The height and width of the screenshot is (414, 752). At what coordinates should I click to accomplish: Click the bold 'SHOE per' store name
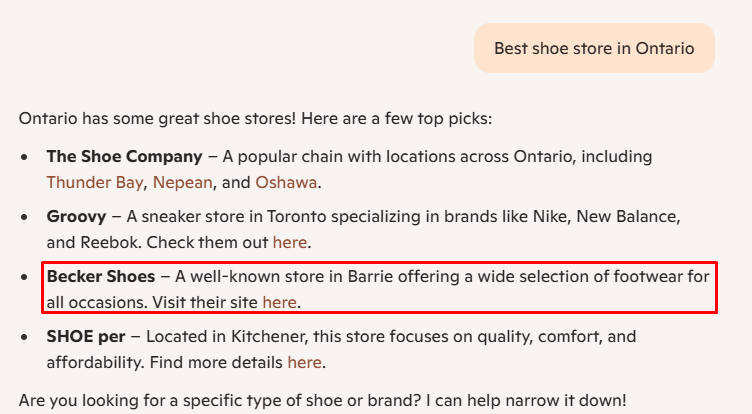[x=83, y=336]
